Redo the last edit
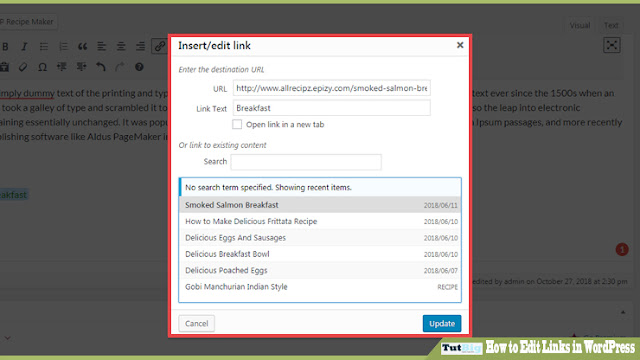This screenshot has height=360, width=640. pyautogui.click(x=120, y=67)
